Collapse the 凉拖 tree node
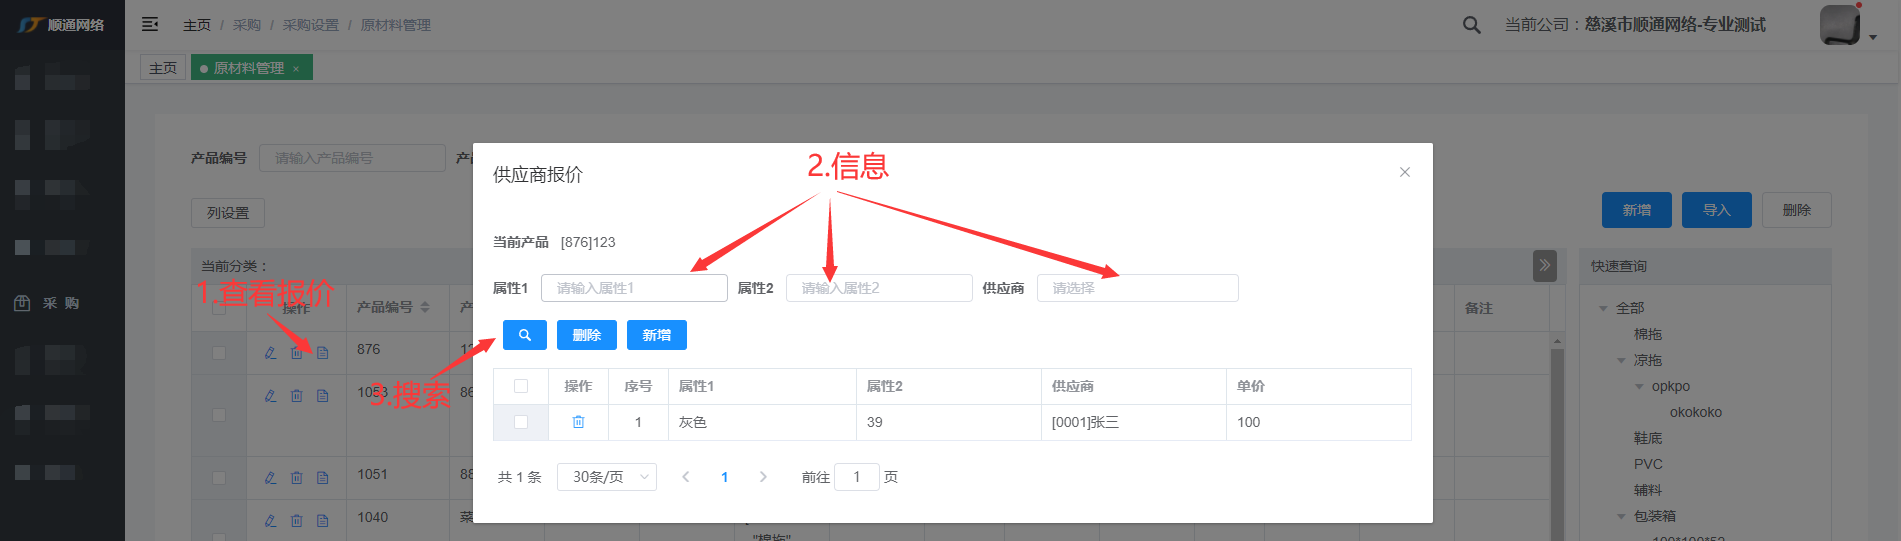The height and width of the screenshot is (541, 1901). [x=1621, y=360]
